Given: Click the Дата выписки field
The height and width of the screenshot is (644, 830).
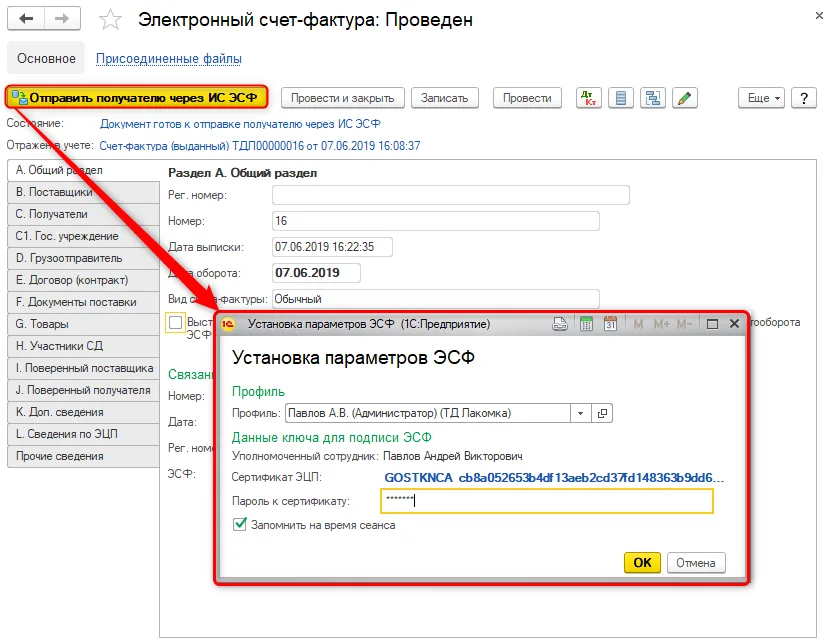Looking at the screenshot, I should (332, 247).
